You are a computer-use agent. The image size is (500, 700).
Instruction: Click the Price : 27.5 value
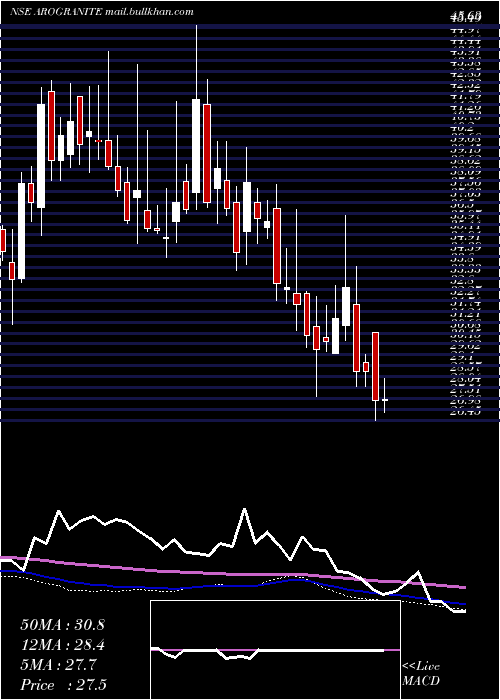63,685
